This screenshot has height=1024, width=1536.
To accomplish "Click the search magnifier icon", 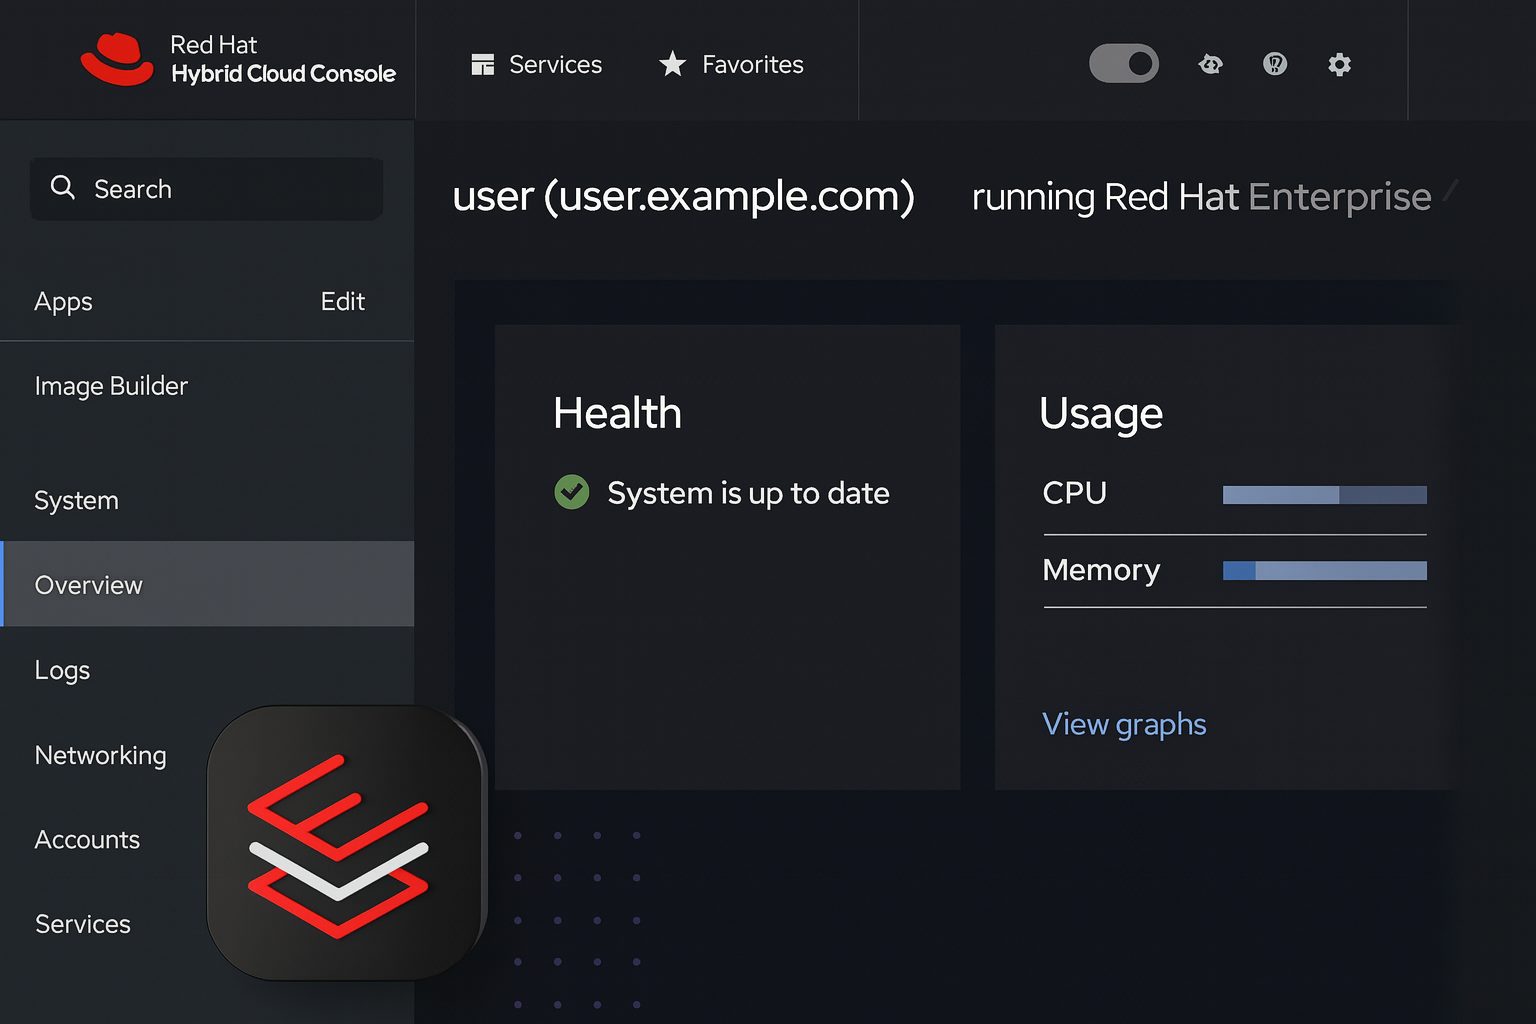I will click(x=62, y=188).
